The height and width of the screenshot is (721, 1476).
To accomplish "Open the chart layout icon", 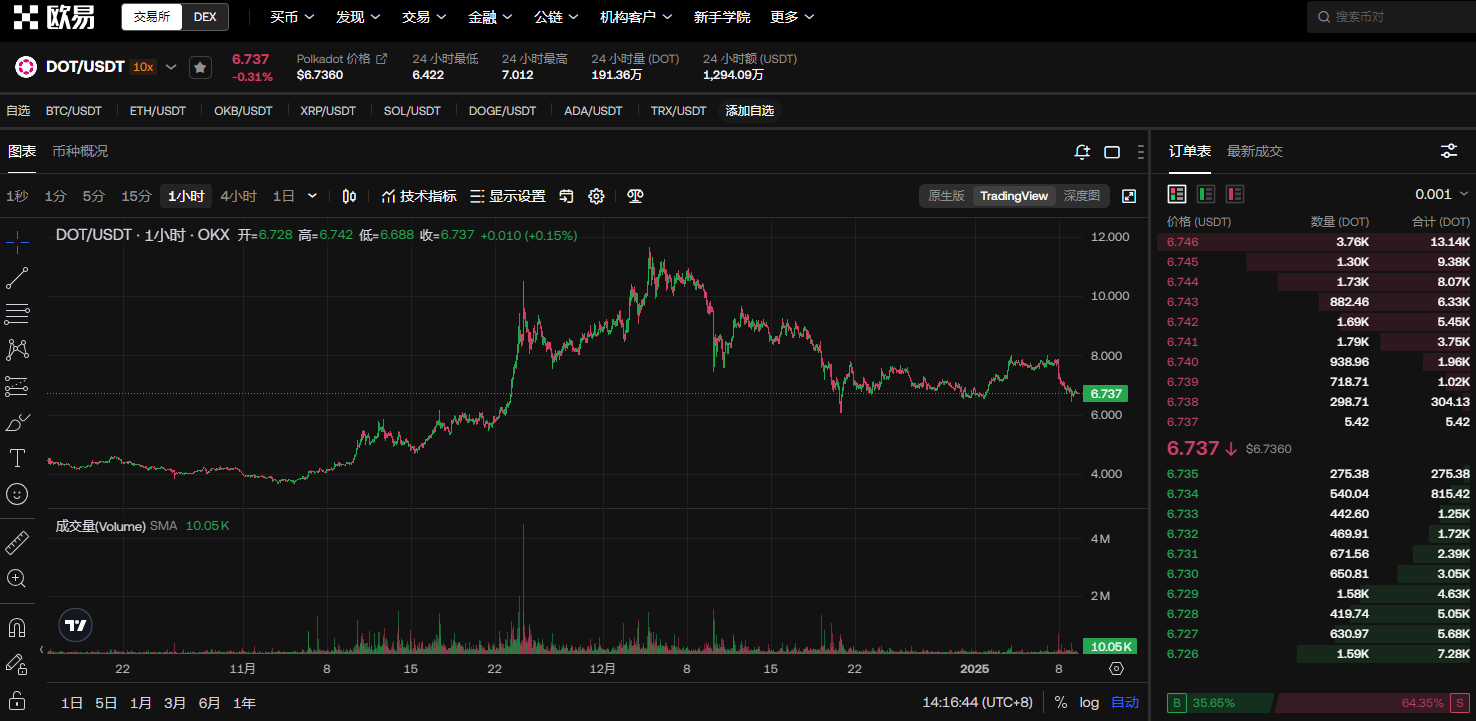I will [1112, 152].
